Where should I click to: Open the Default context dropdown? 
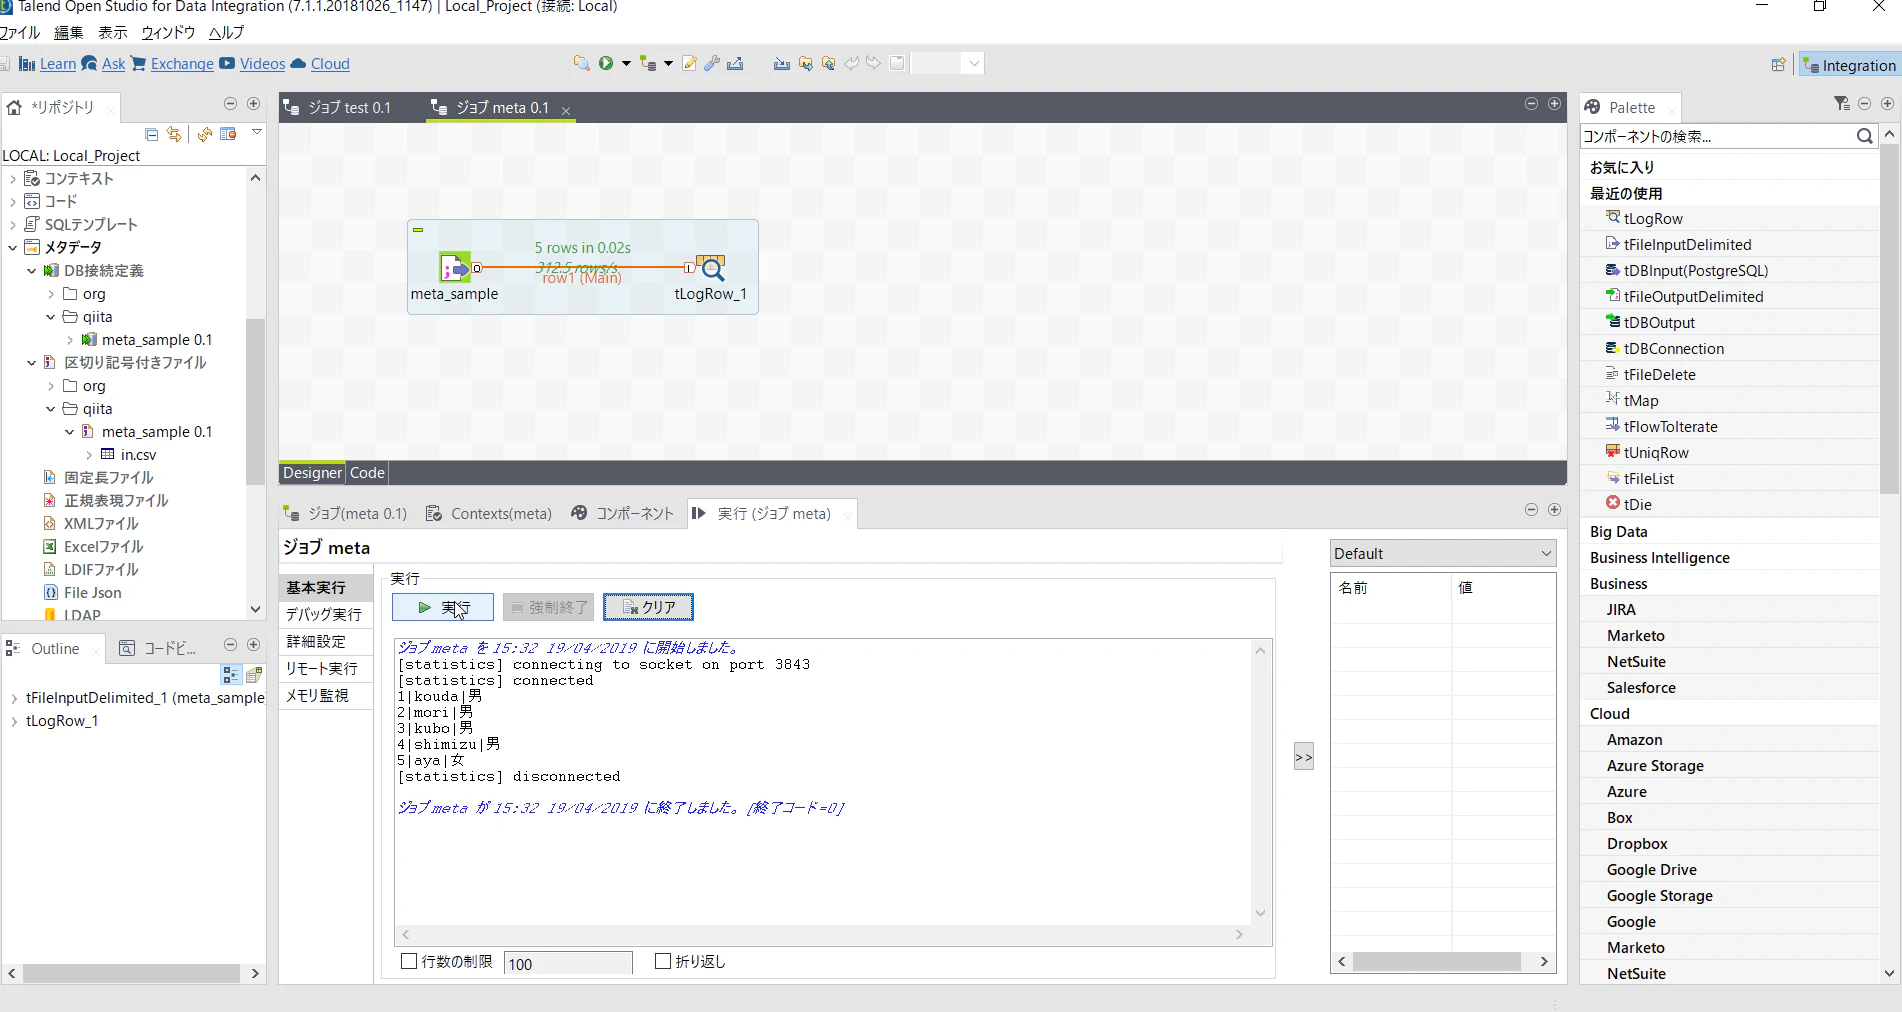click(x=1443, y=553)
